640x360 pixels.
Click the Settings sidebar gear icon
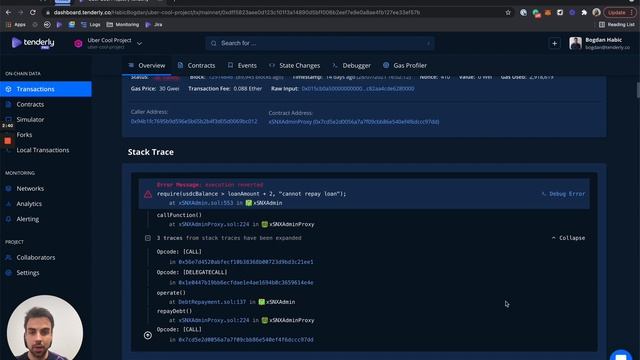point(9,273)
